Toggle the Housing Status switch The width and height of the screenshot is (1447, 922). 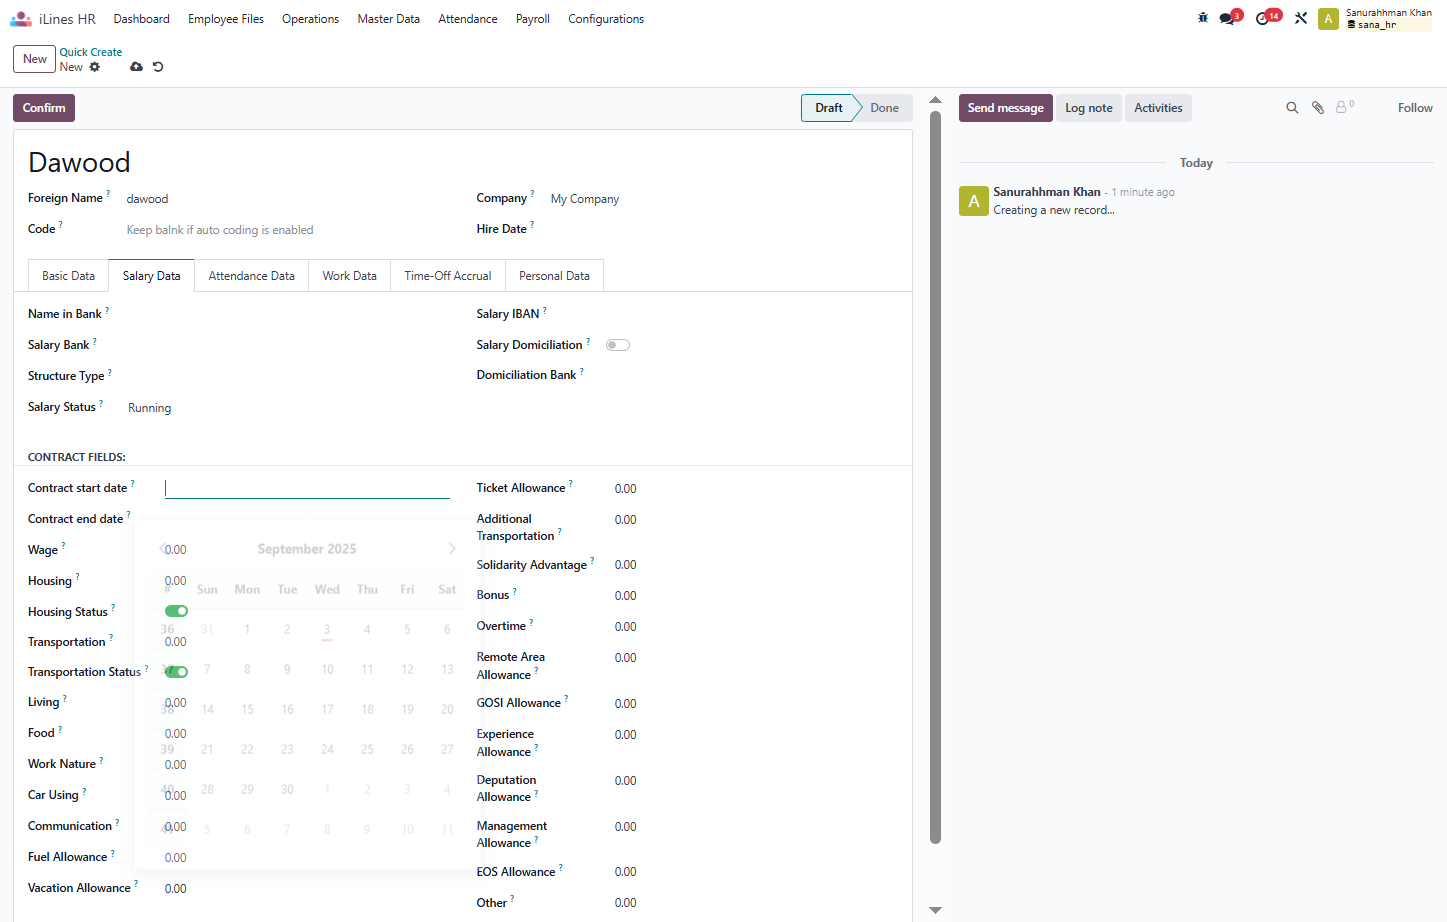click(x=176, y=611)
